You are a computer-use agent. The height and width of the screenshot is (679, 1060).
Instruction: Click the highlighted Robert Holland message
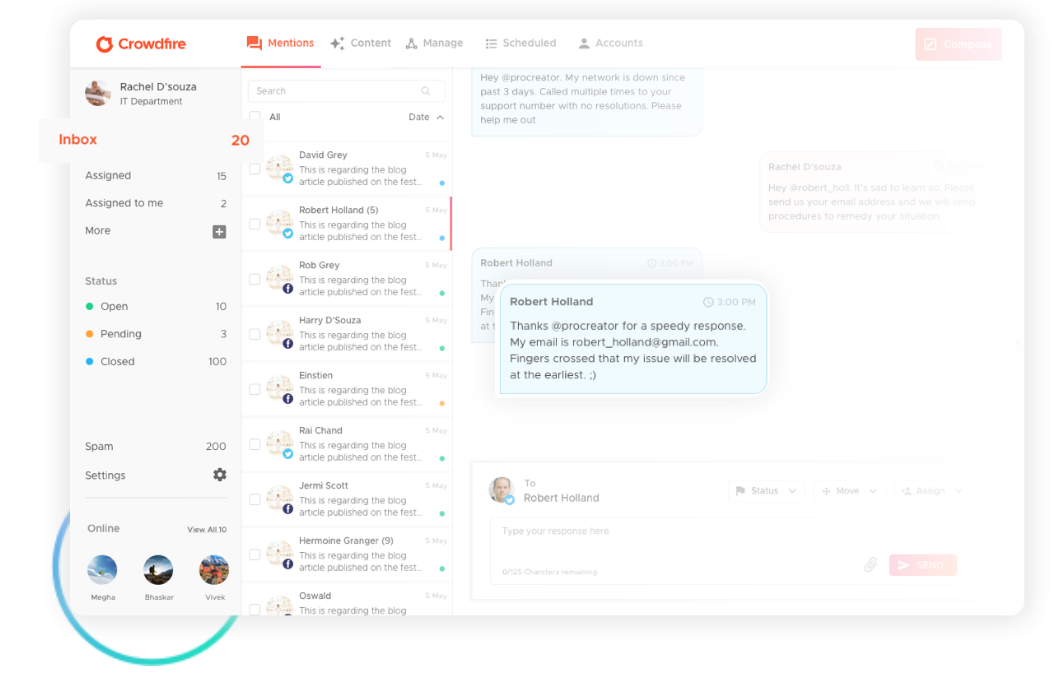(x=633, y=339)
